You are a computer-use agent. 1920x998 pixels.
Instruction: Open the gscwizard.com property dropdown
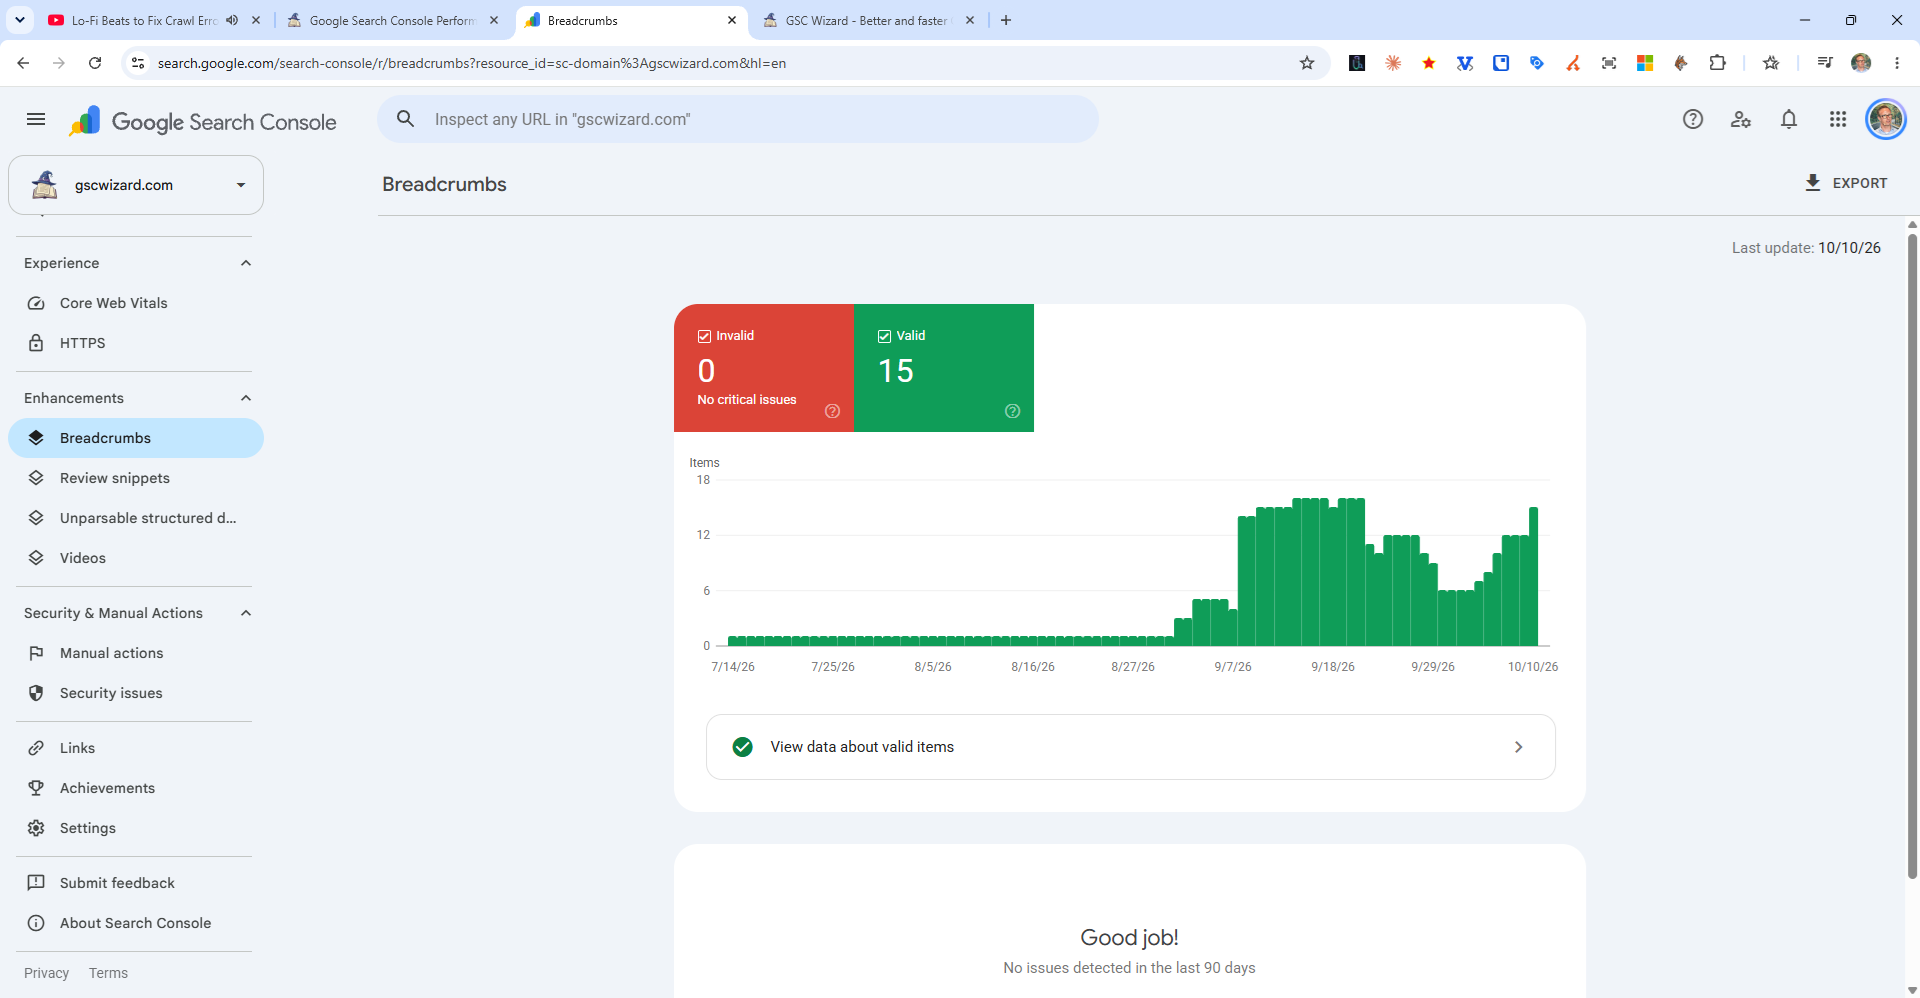[136, 185]
